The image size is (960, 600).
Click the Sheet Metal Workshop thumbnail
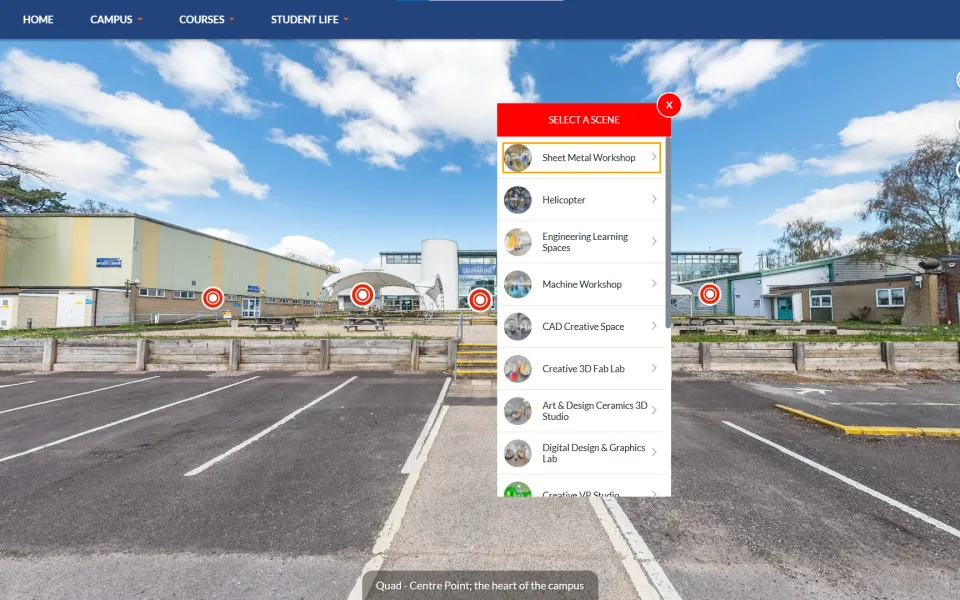[x=517, y=157]
